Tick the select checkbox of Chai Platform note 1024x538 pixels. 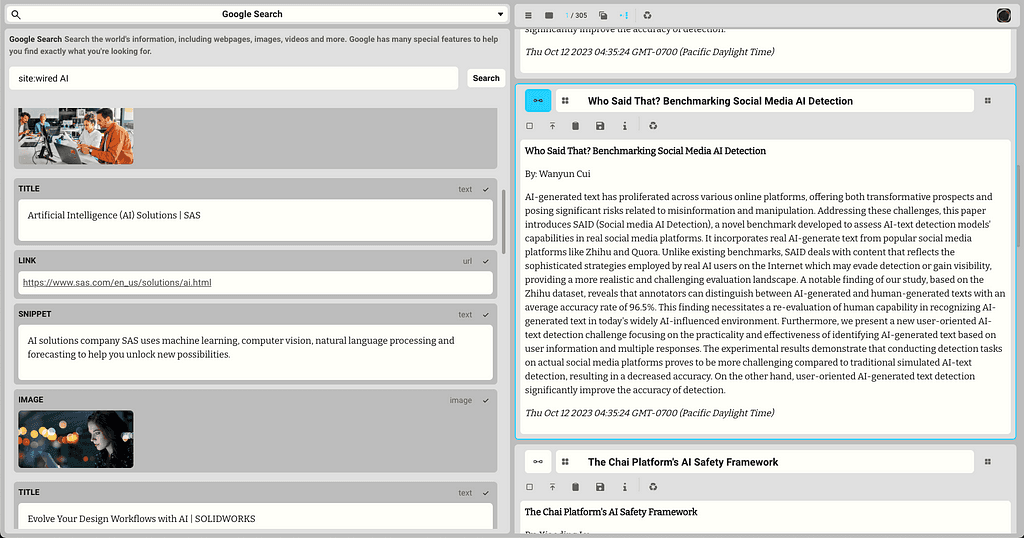[x=530, y=487]
